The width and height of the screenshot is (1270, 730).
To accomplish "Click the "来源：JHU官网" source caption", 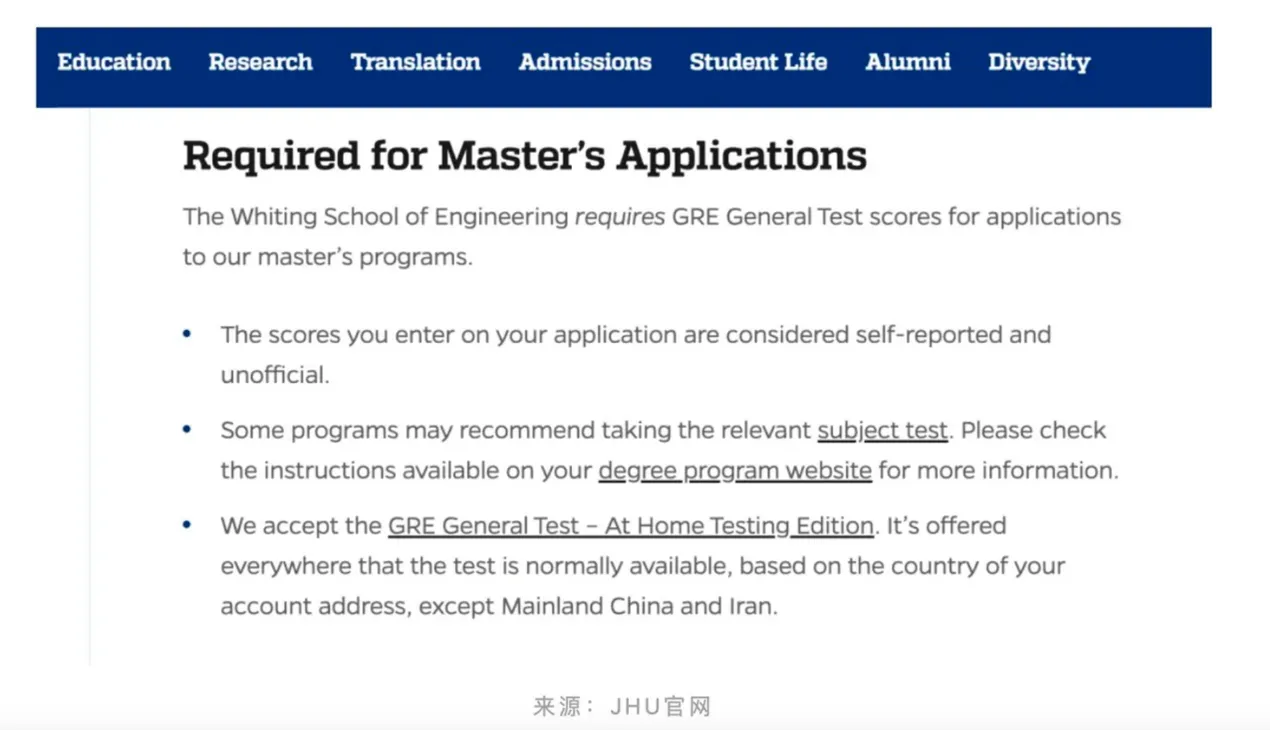I will pyautogui.click(x=622, y=707).
